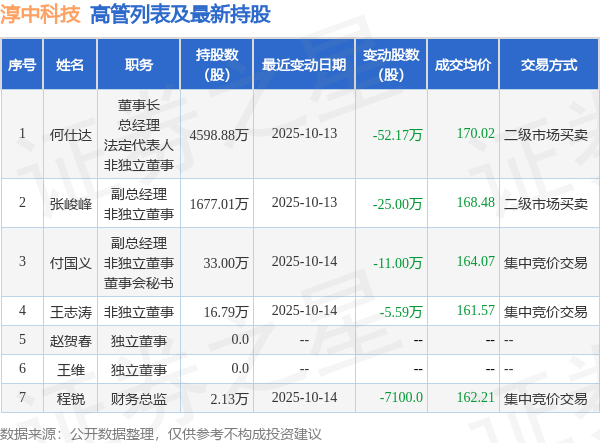Click 王志涛's date 2025-10-14
This screenshot has height=443, width=600.
[x=304, y=310]
